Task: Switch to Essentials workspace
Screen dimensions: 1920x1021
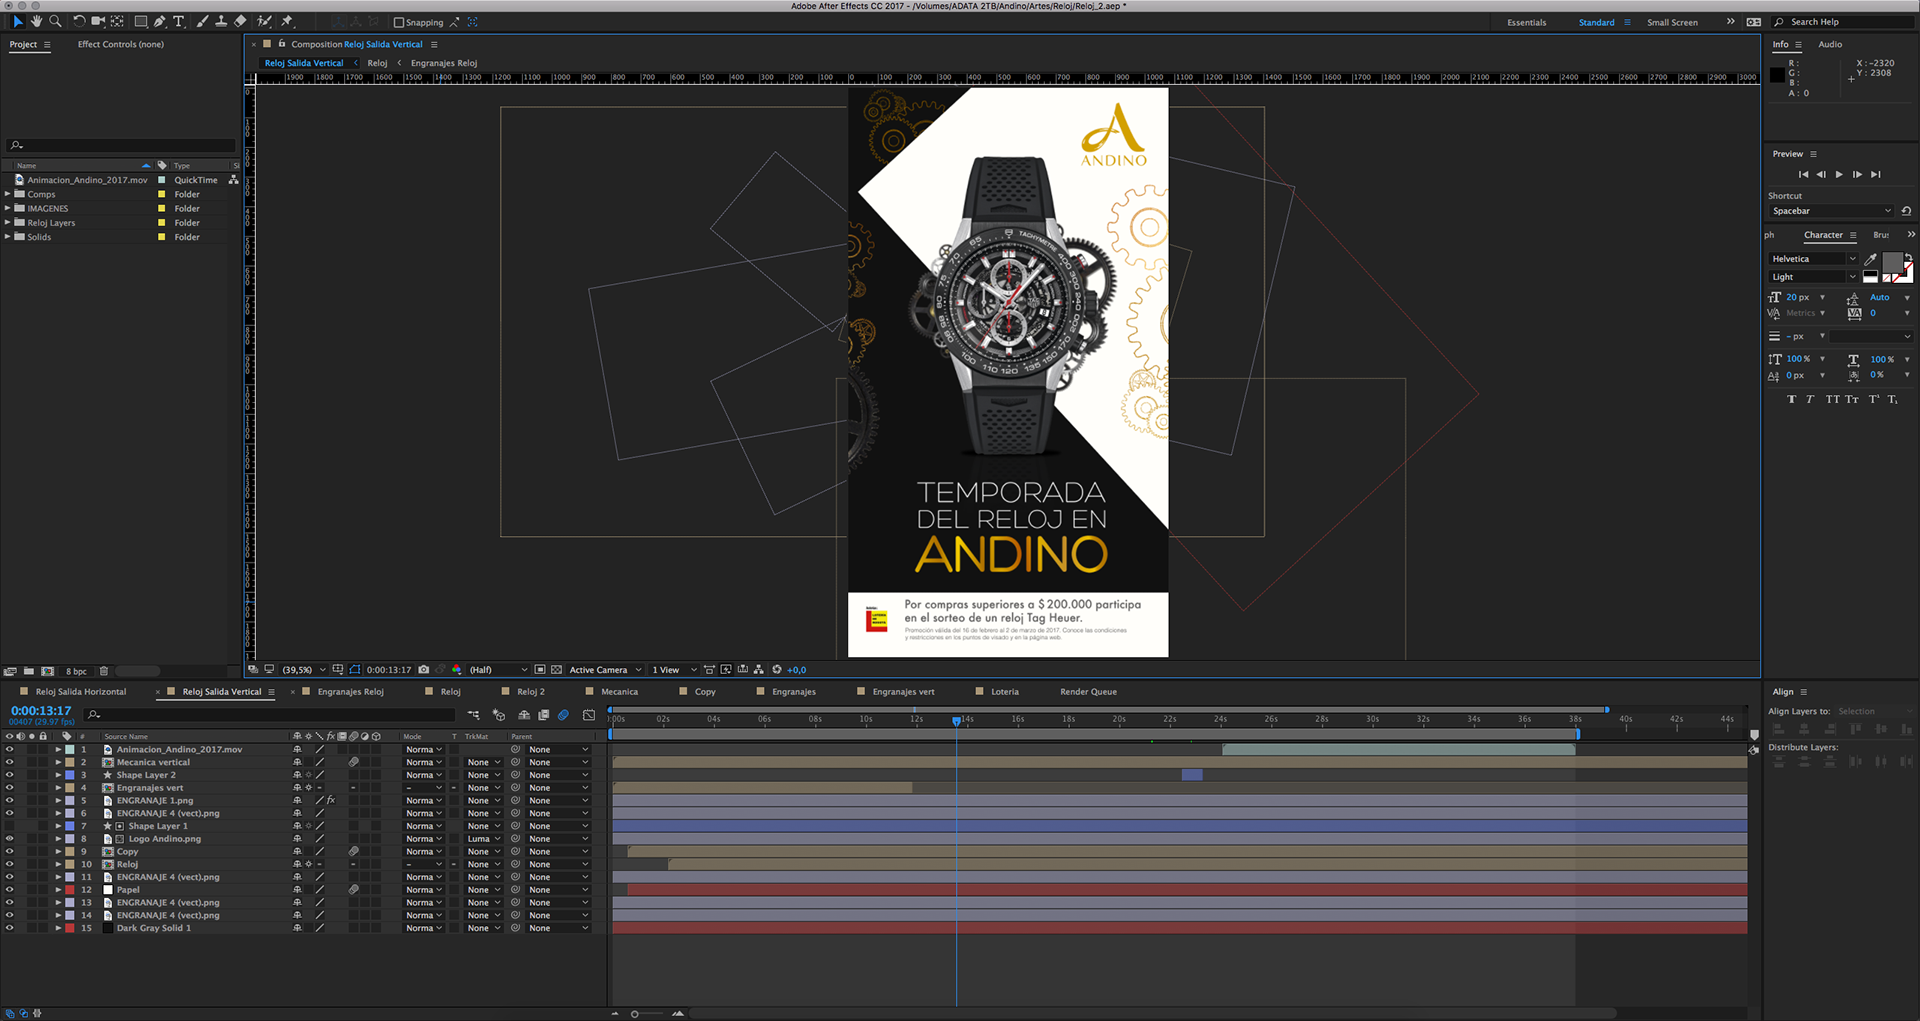Action: (1526, 22)
